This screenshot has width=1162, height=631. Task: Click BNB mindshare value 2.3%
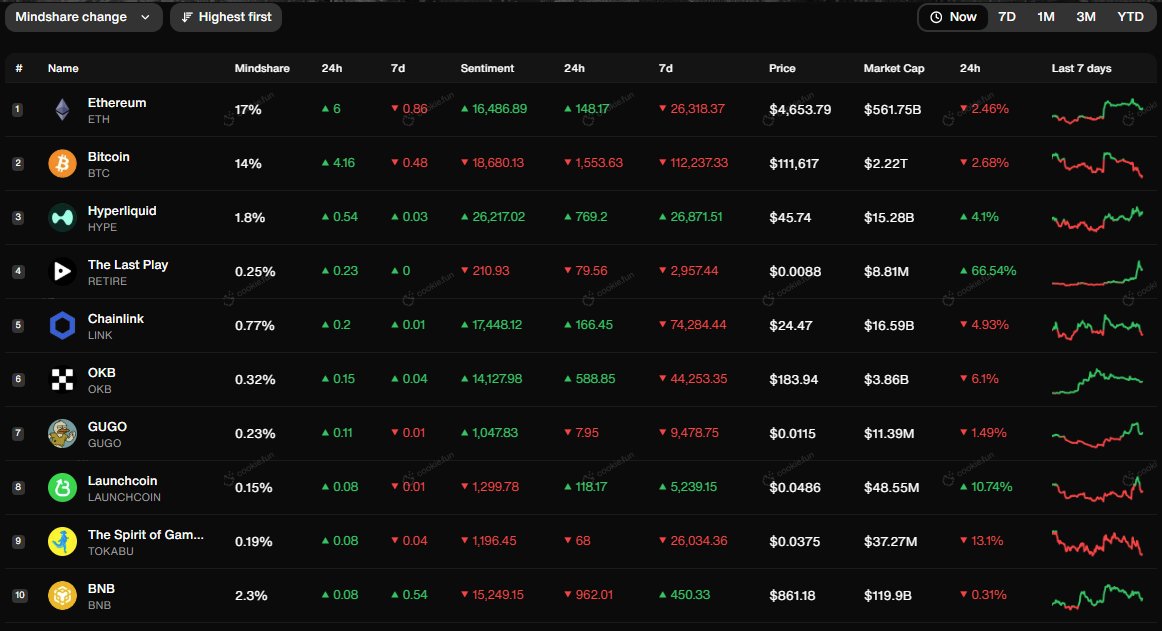251,595
